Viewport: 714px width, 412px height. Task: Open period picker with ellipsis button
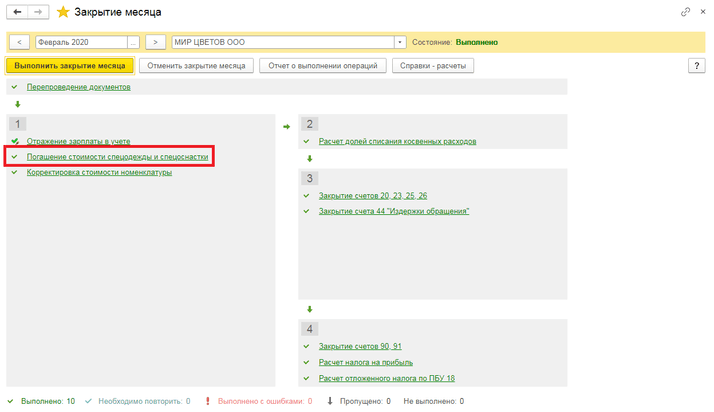pyautogui.click(x=134, y=43)
